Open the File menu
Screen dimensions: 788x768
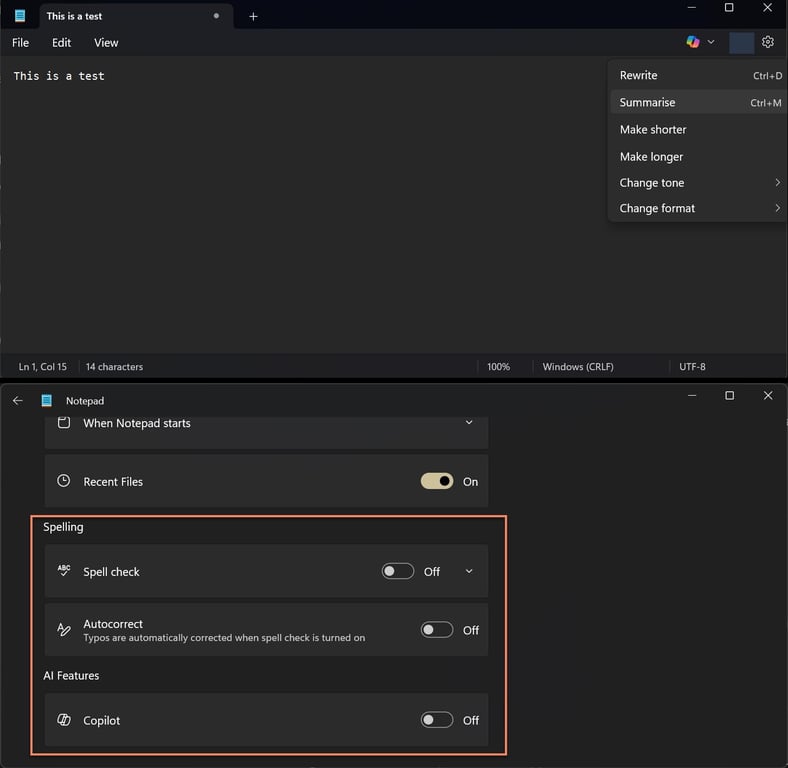tap(21, 43)
